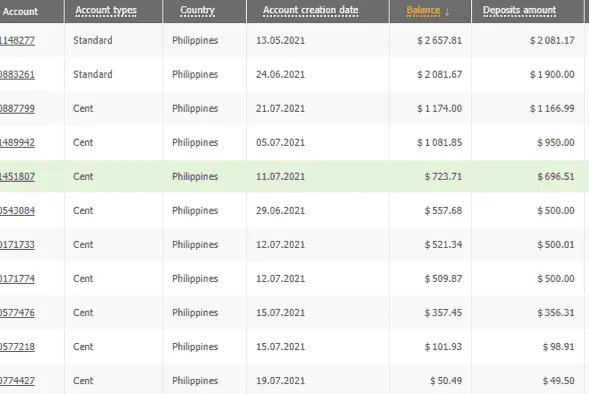Image resolution: width=589 pixels, height=394 pixels.
Task: Select the deposit amount $ 500.01
Action: pos(556,245)
